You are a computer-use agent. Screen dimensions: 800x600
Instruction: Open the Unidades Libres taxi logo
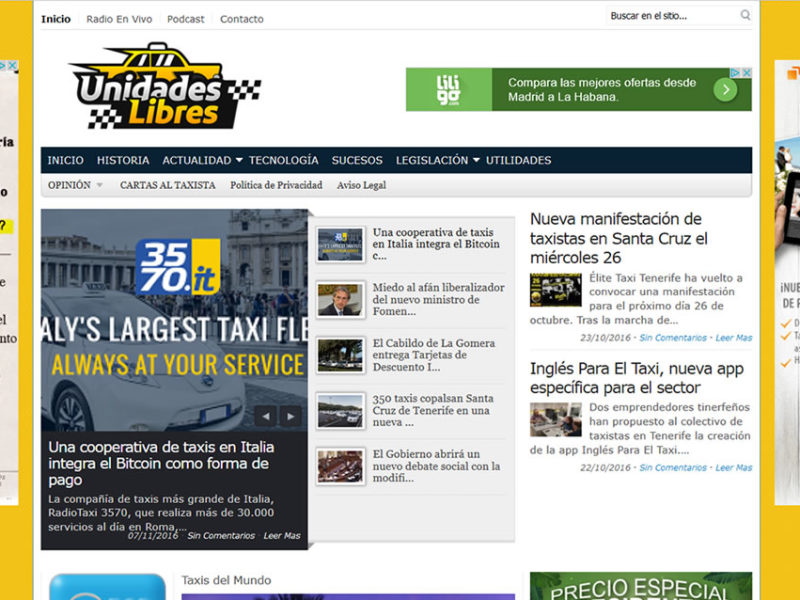click(165, 86)
